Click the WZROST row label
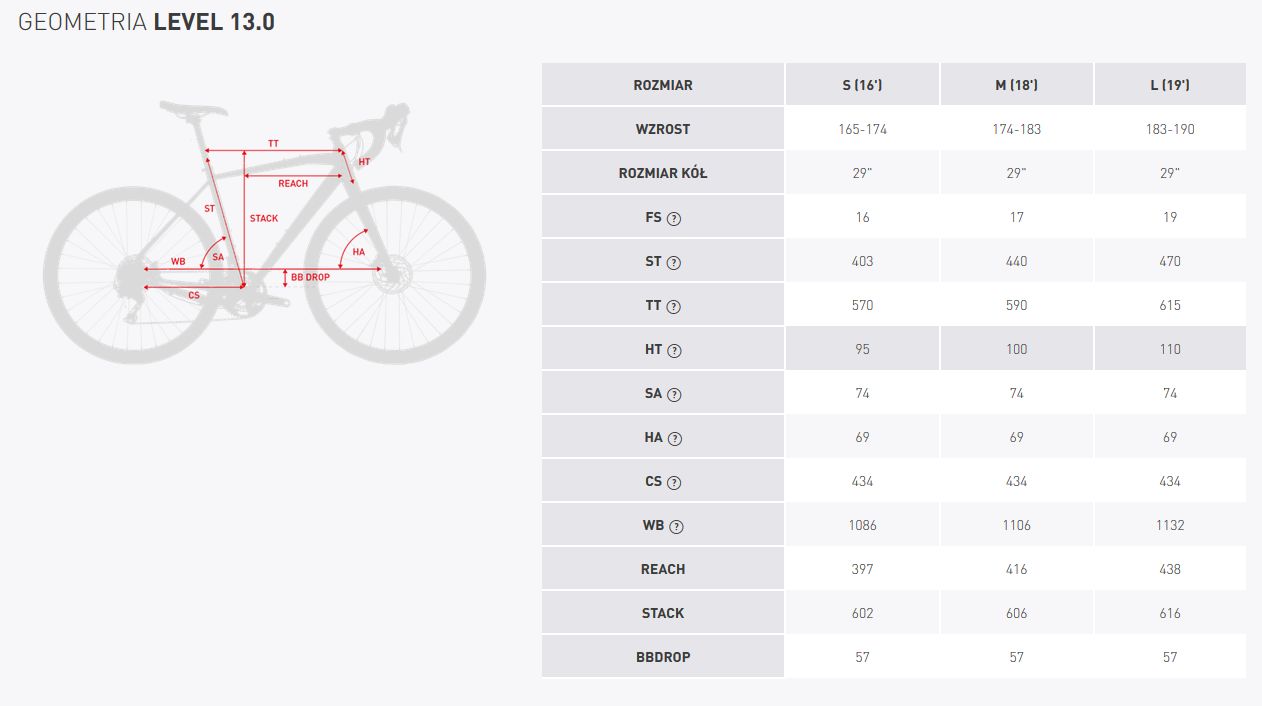The image size is (1262, 706). click(x=663, y=129)
